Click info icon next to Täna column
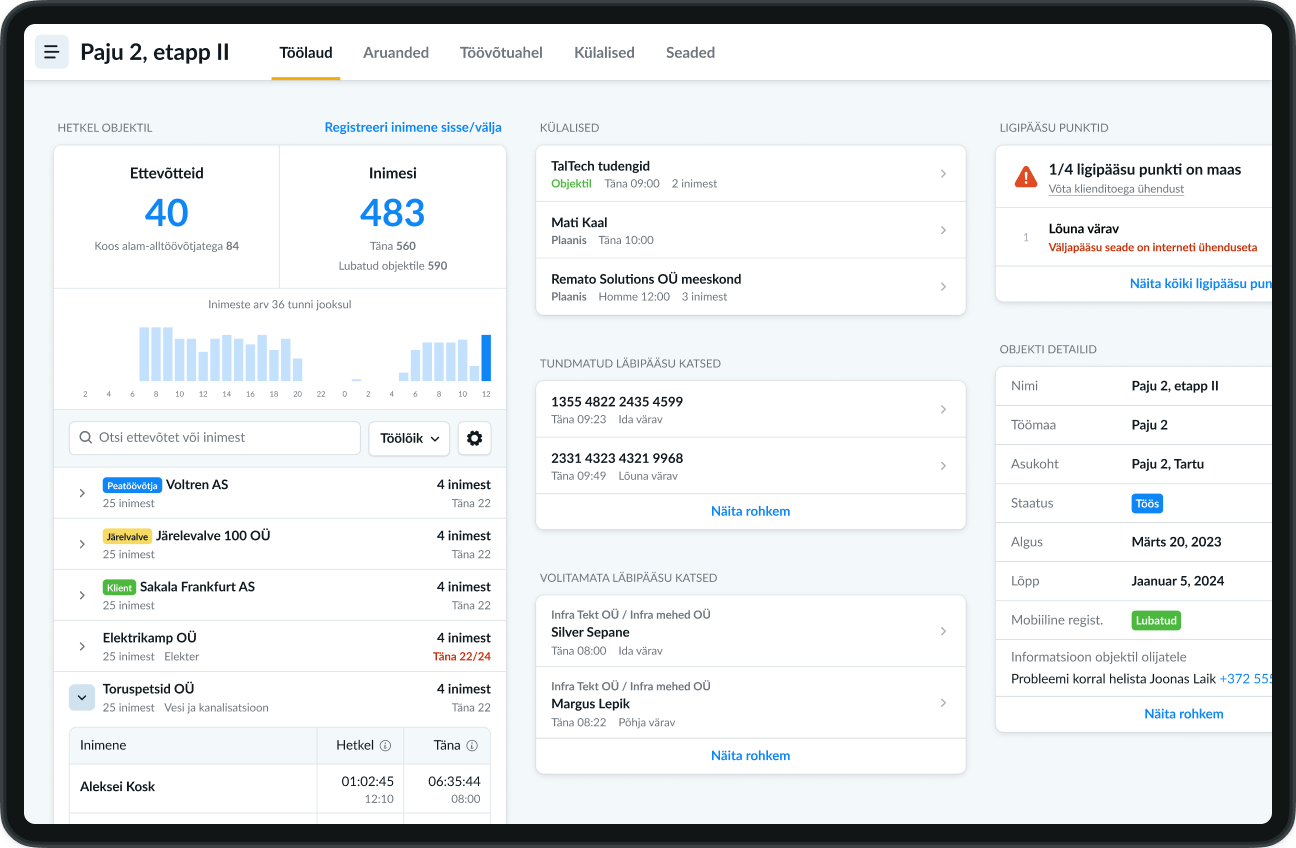Screen dimensions: 1296x848 click(472, 745)
